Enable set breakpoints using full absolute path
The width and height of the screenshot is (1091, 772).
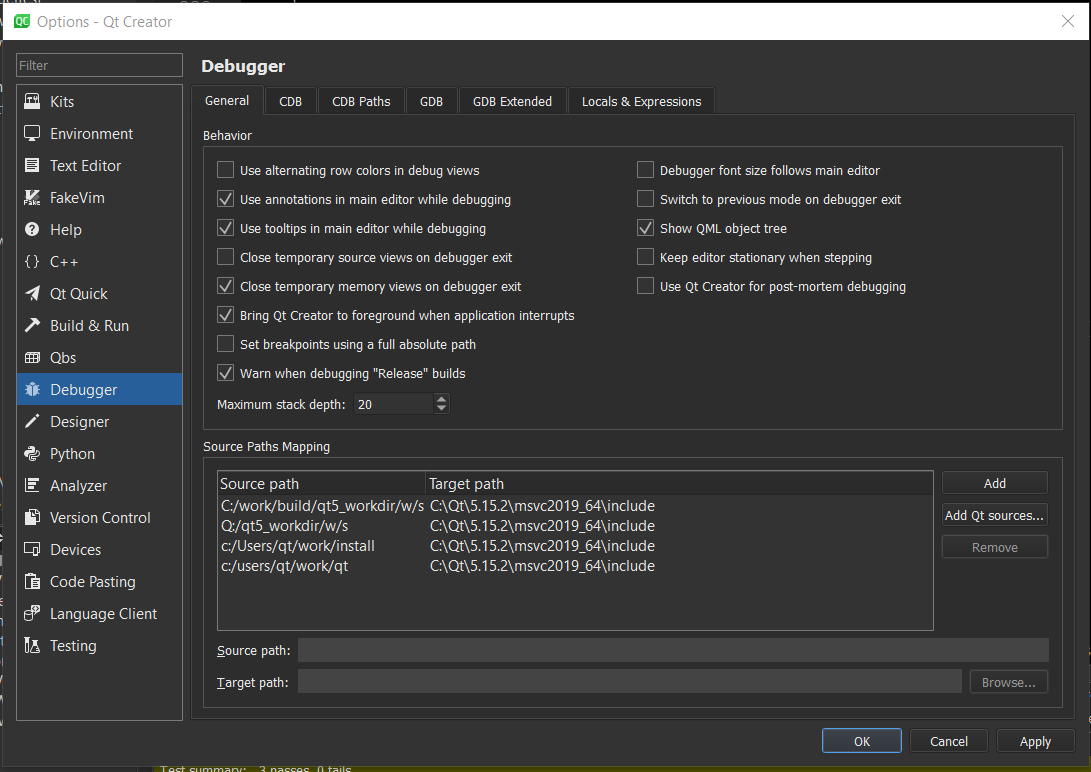tap(225, 344)
